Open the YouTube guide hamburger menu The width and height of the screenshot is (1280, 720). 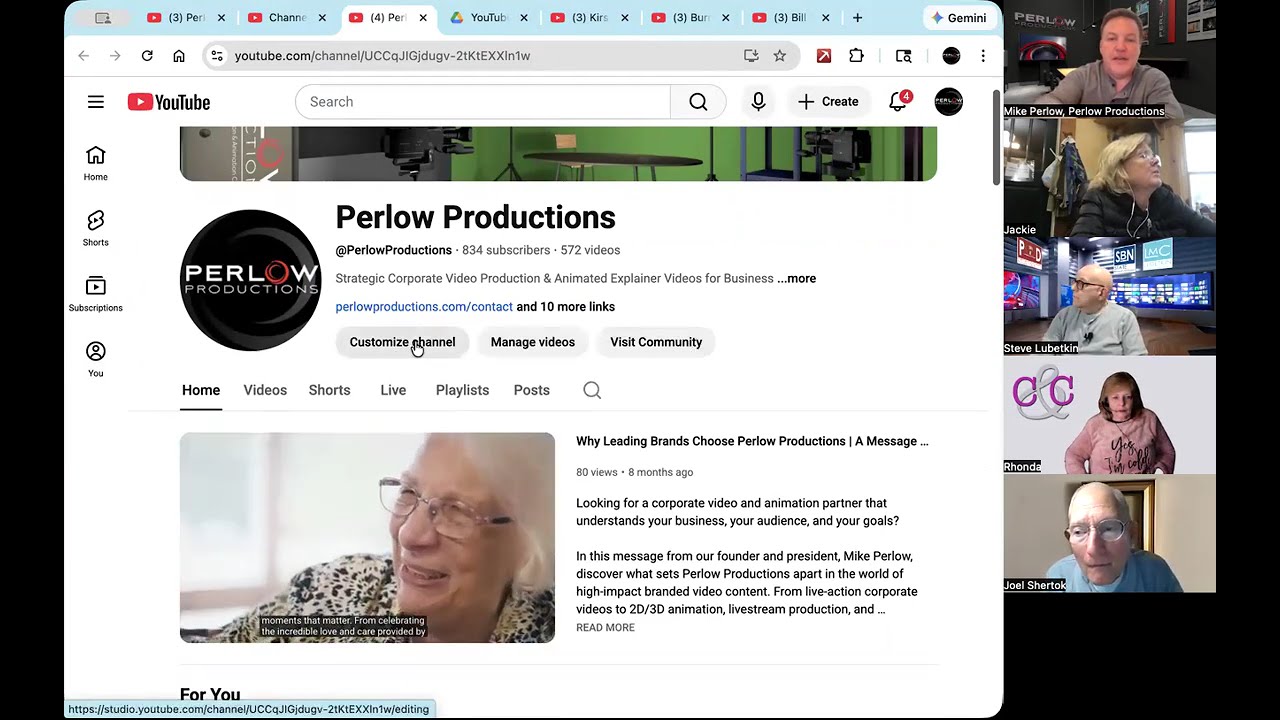[x=95, y=102]
